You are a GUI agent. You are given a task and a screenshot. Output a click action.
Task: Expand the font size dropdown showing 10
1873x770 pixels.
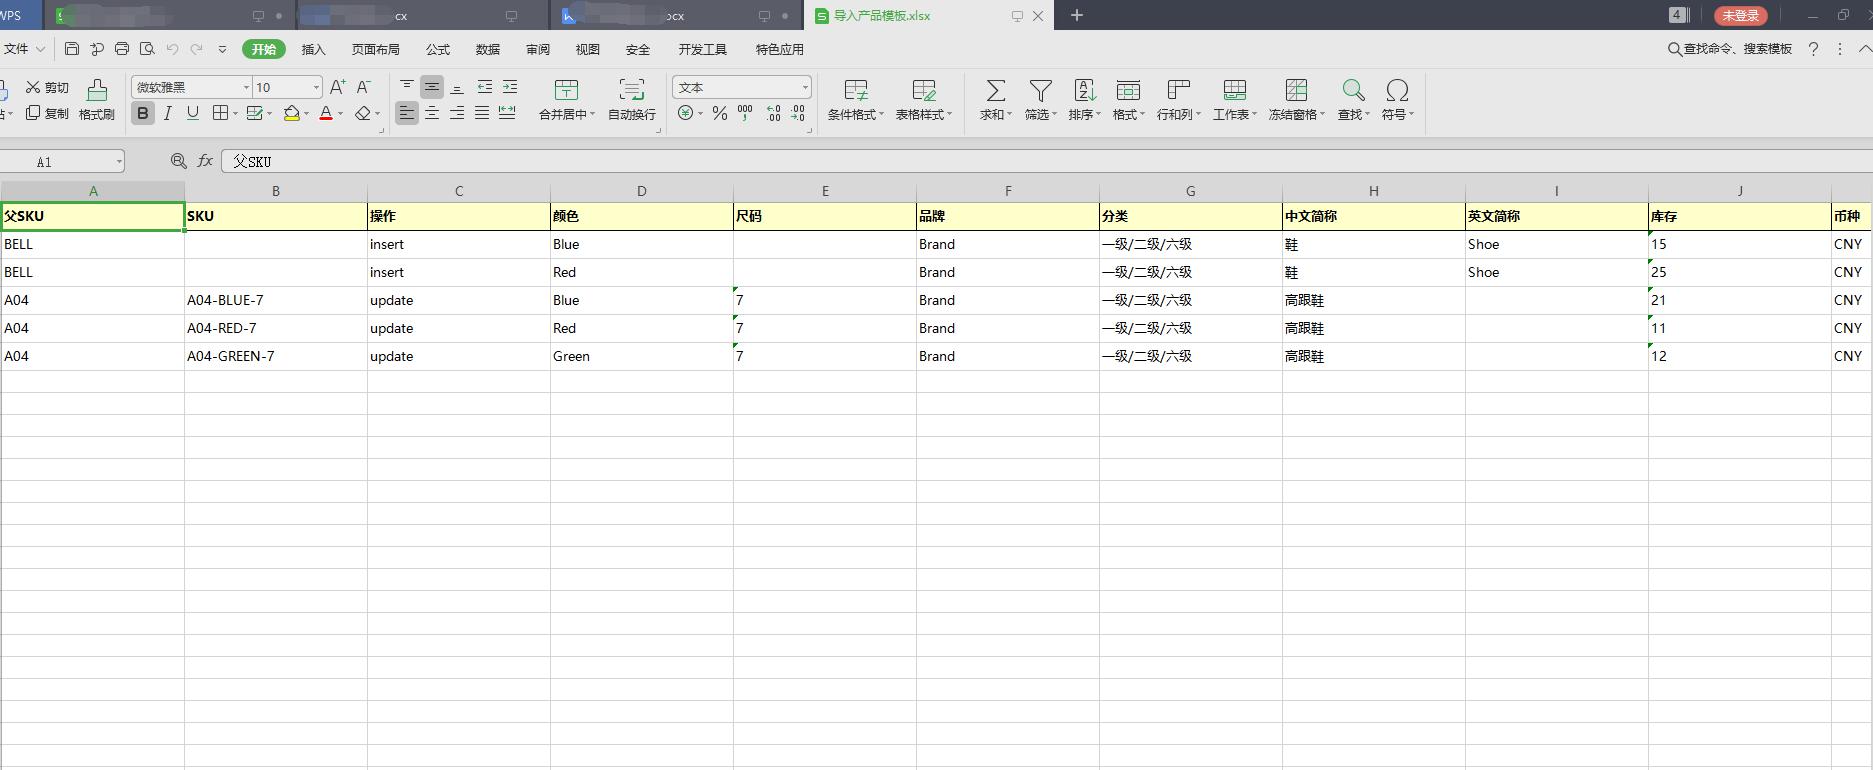tap(316, 88)
